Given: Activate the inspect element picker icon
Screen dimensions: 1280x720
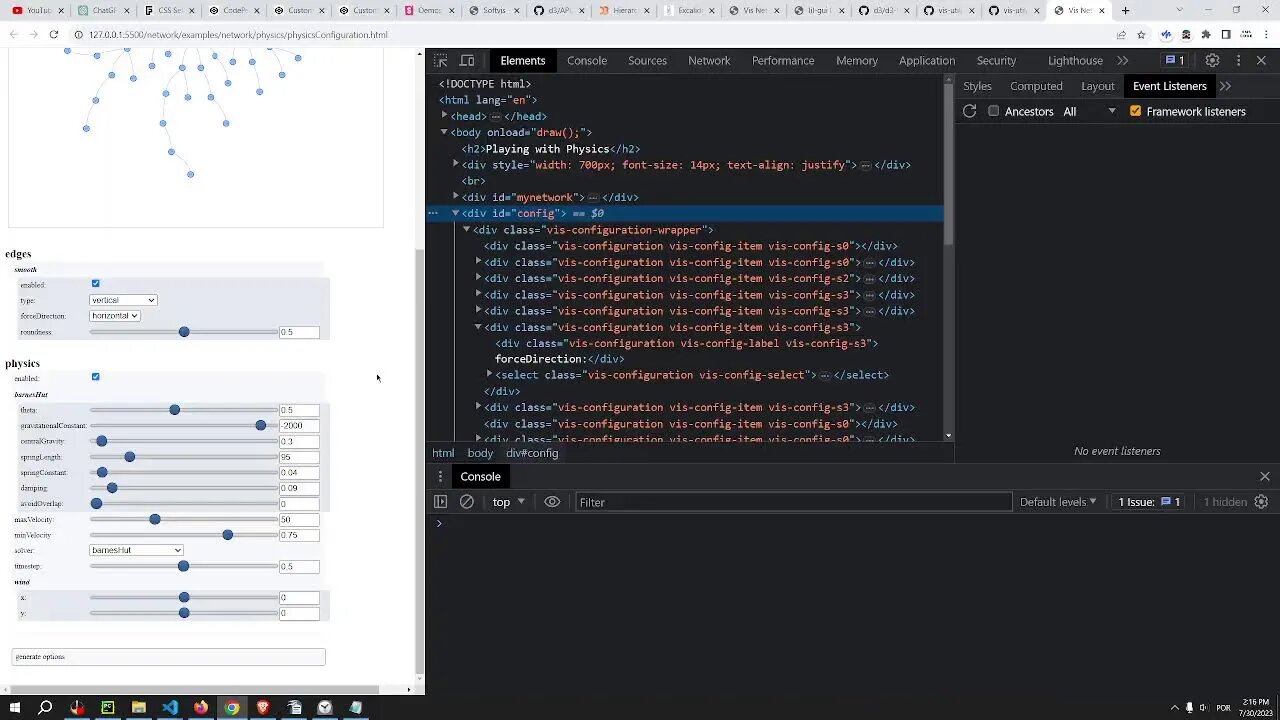Looking at the screenshot, I should (x=441, y=60).
